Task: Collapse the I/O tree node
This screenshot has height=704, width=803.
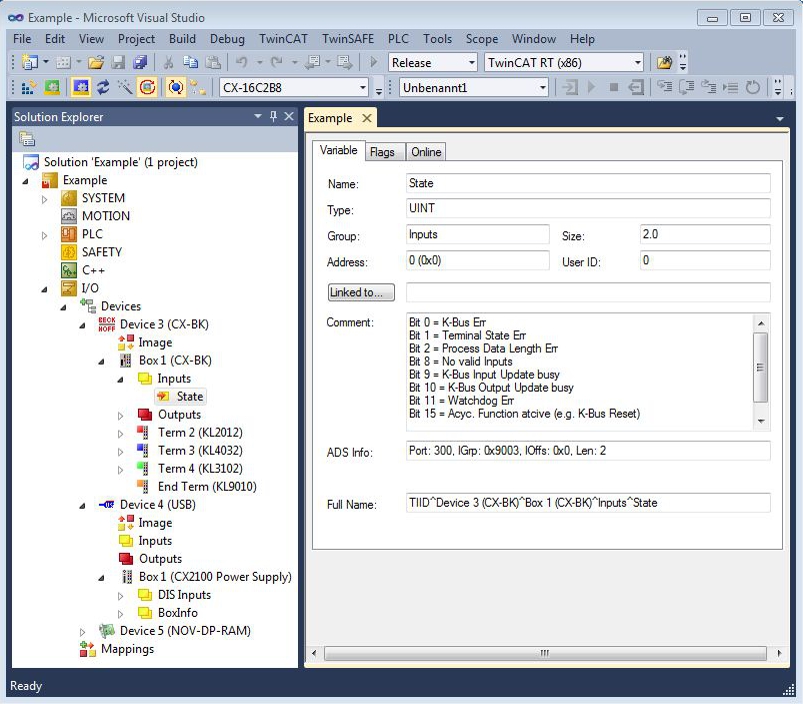Action: coord(45,289)
